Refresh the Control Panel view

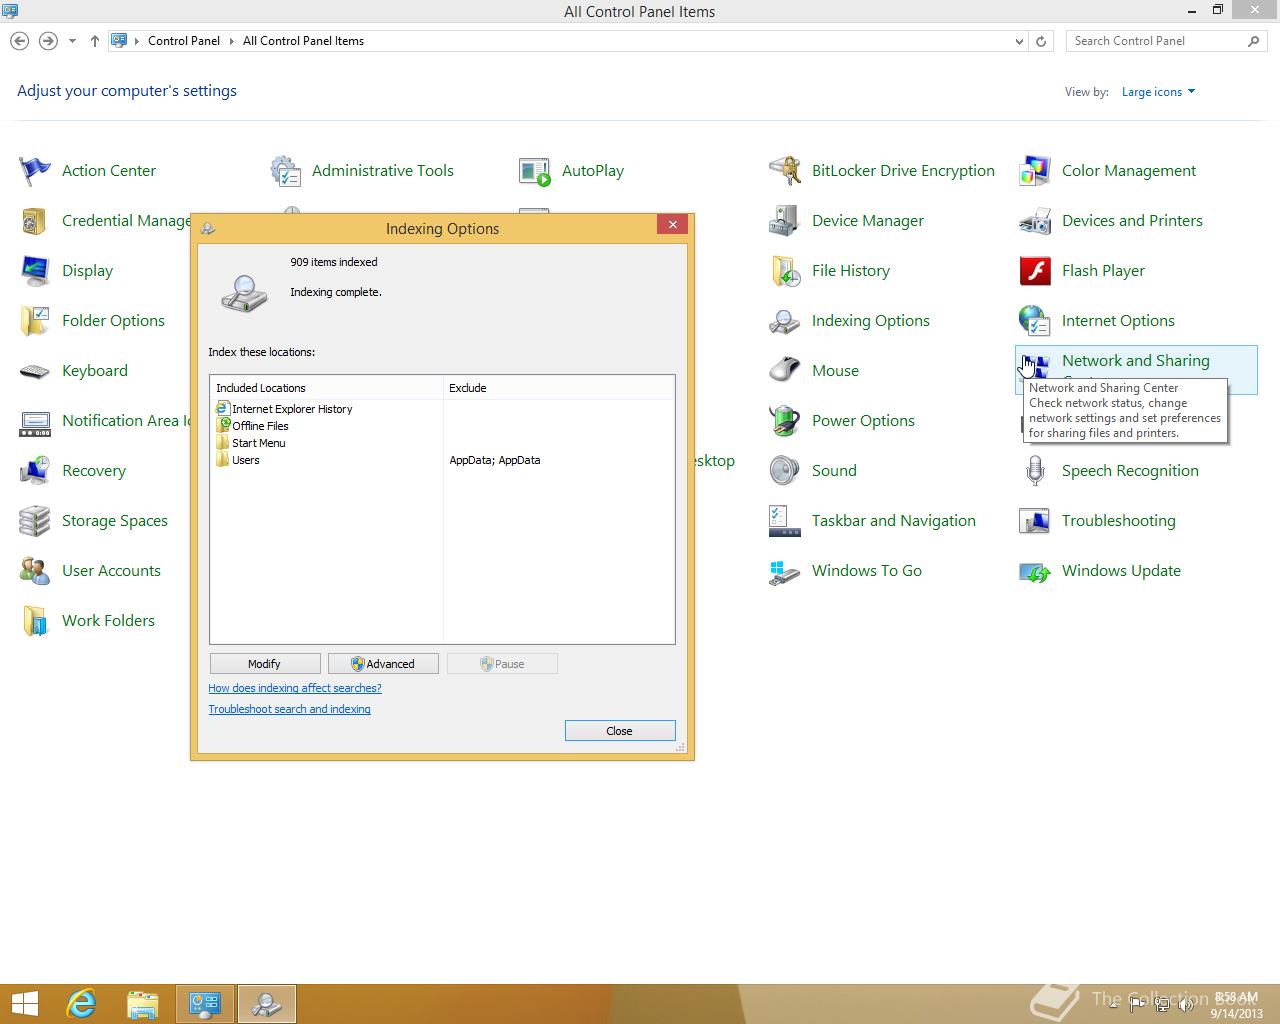click(x=1041, y=41)
